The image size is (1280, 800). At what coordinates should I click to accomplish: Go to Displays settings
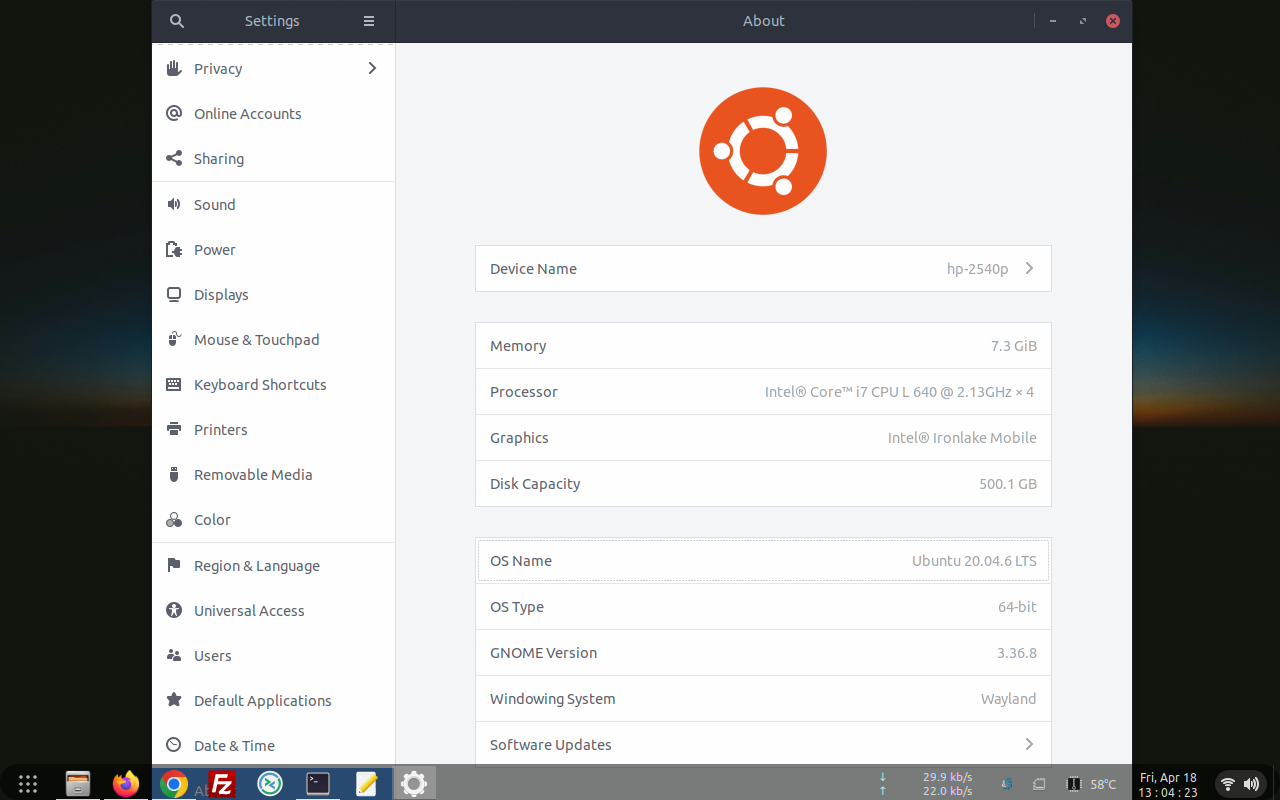pos(273,294)
